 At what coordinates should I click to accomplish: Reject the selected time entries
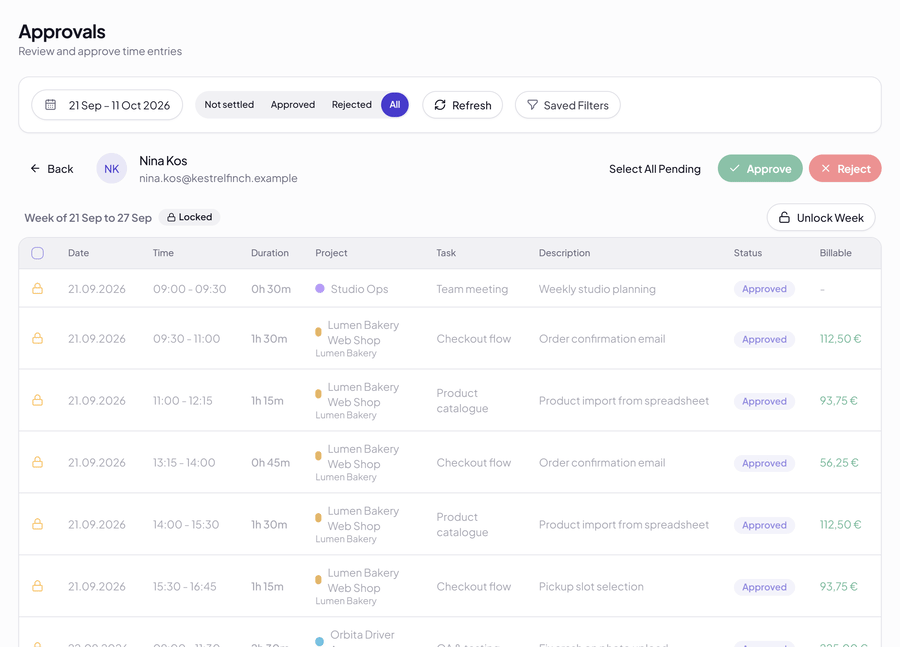click(x=845, y=168)
